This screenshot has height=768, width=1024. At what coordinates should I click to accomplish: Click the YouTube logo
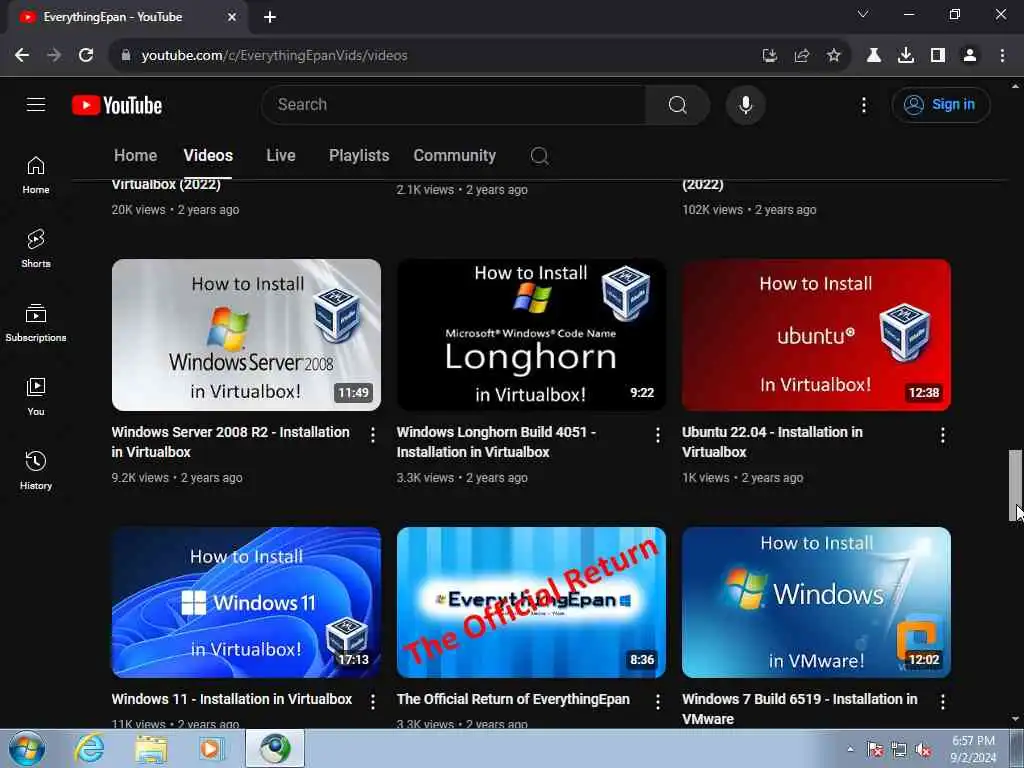[117, 105]
